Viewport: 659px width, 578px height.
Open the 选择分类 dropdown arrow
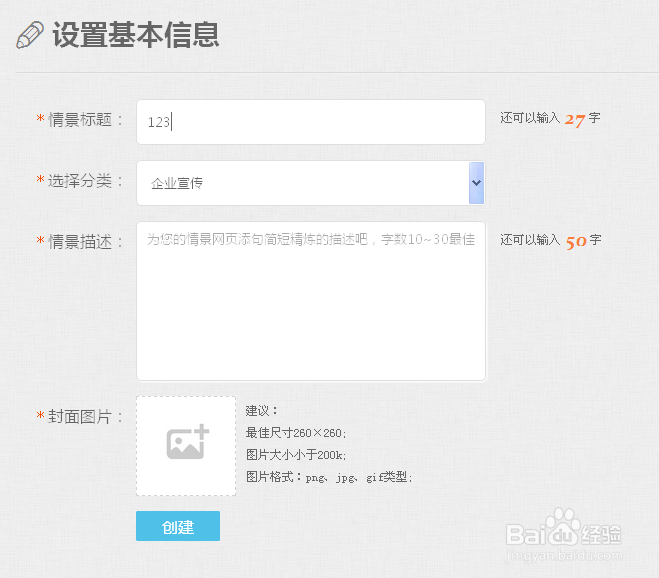(x=476, y=183)
